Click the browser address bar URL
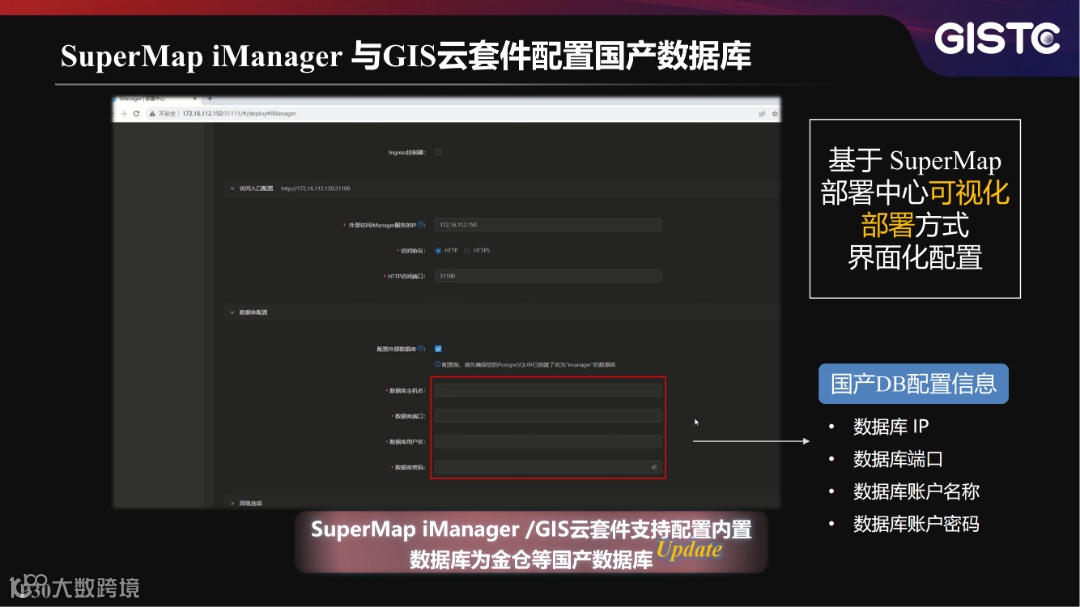Viewport: 1080px width, 607px height. pos(239,114)
